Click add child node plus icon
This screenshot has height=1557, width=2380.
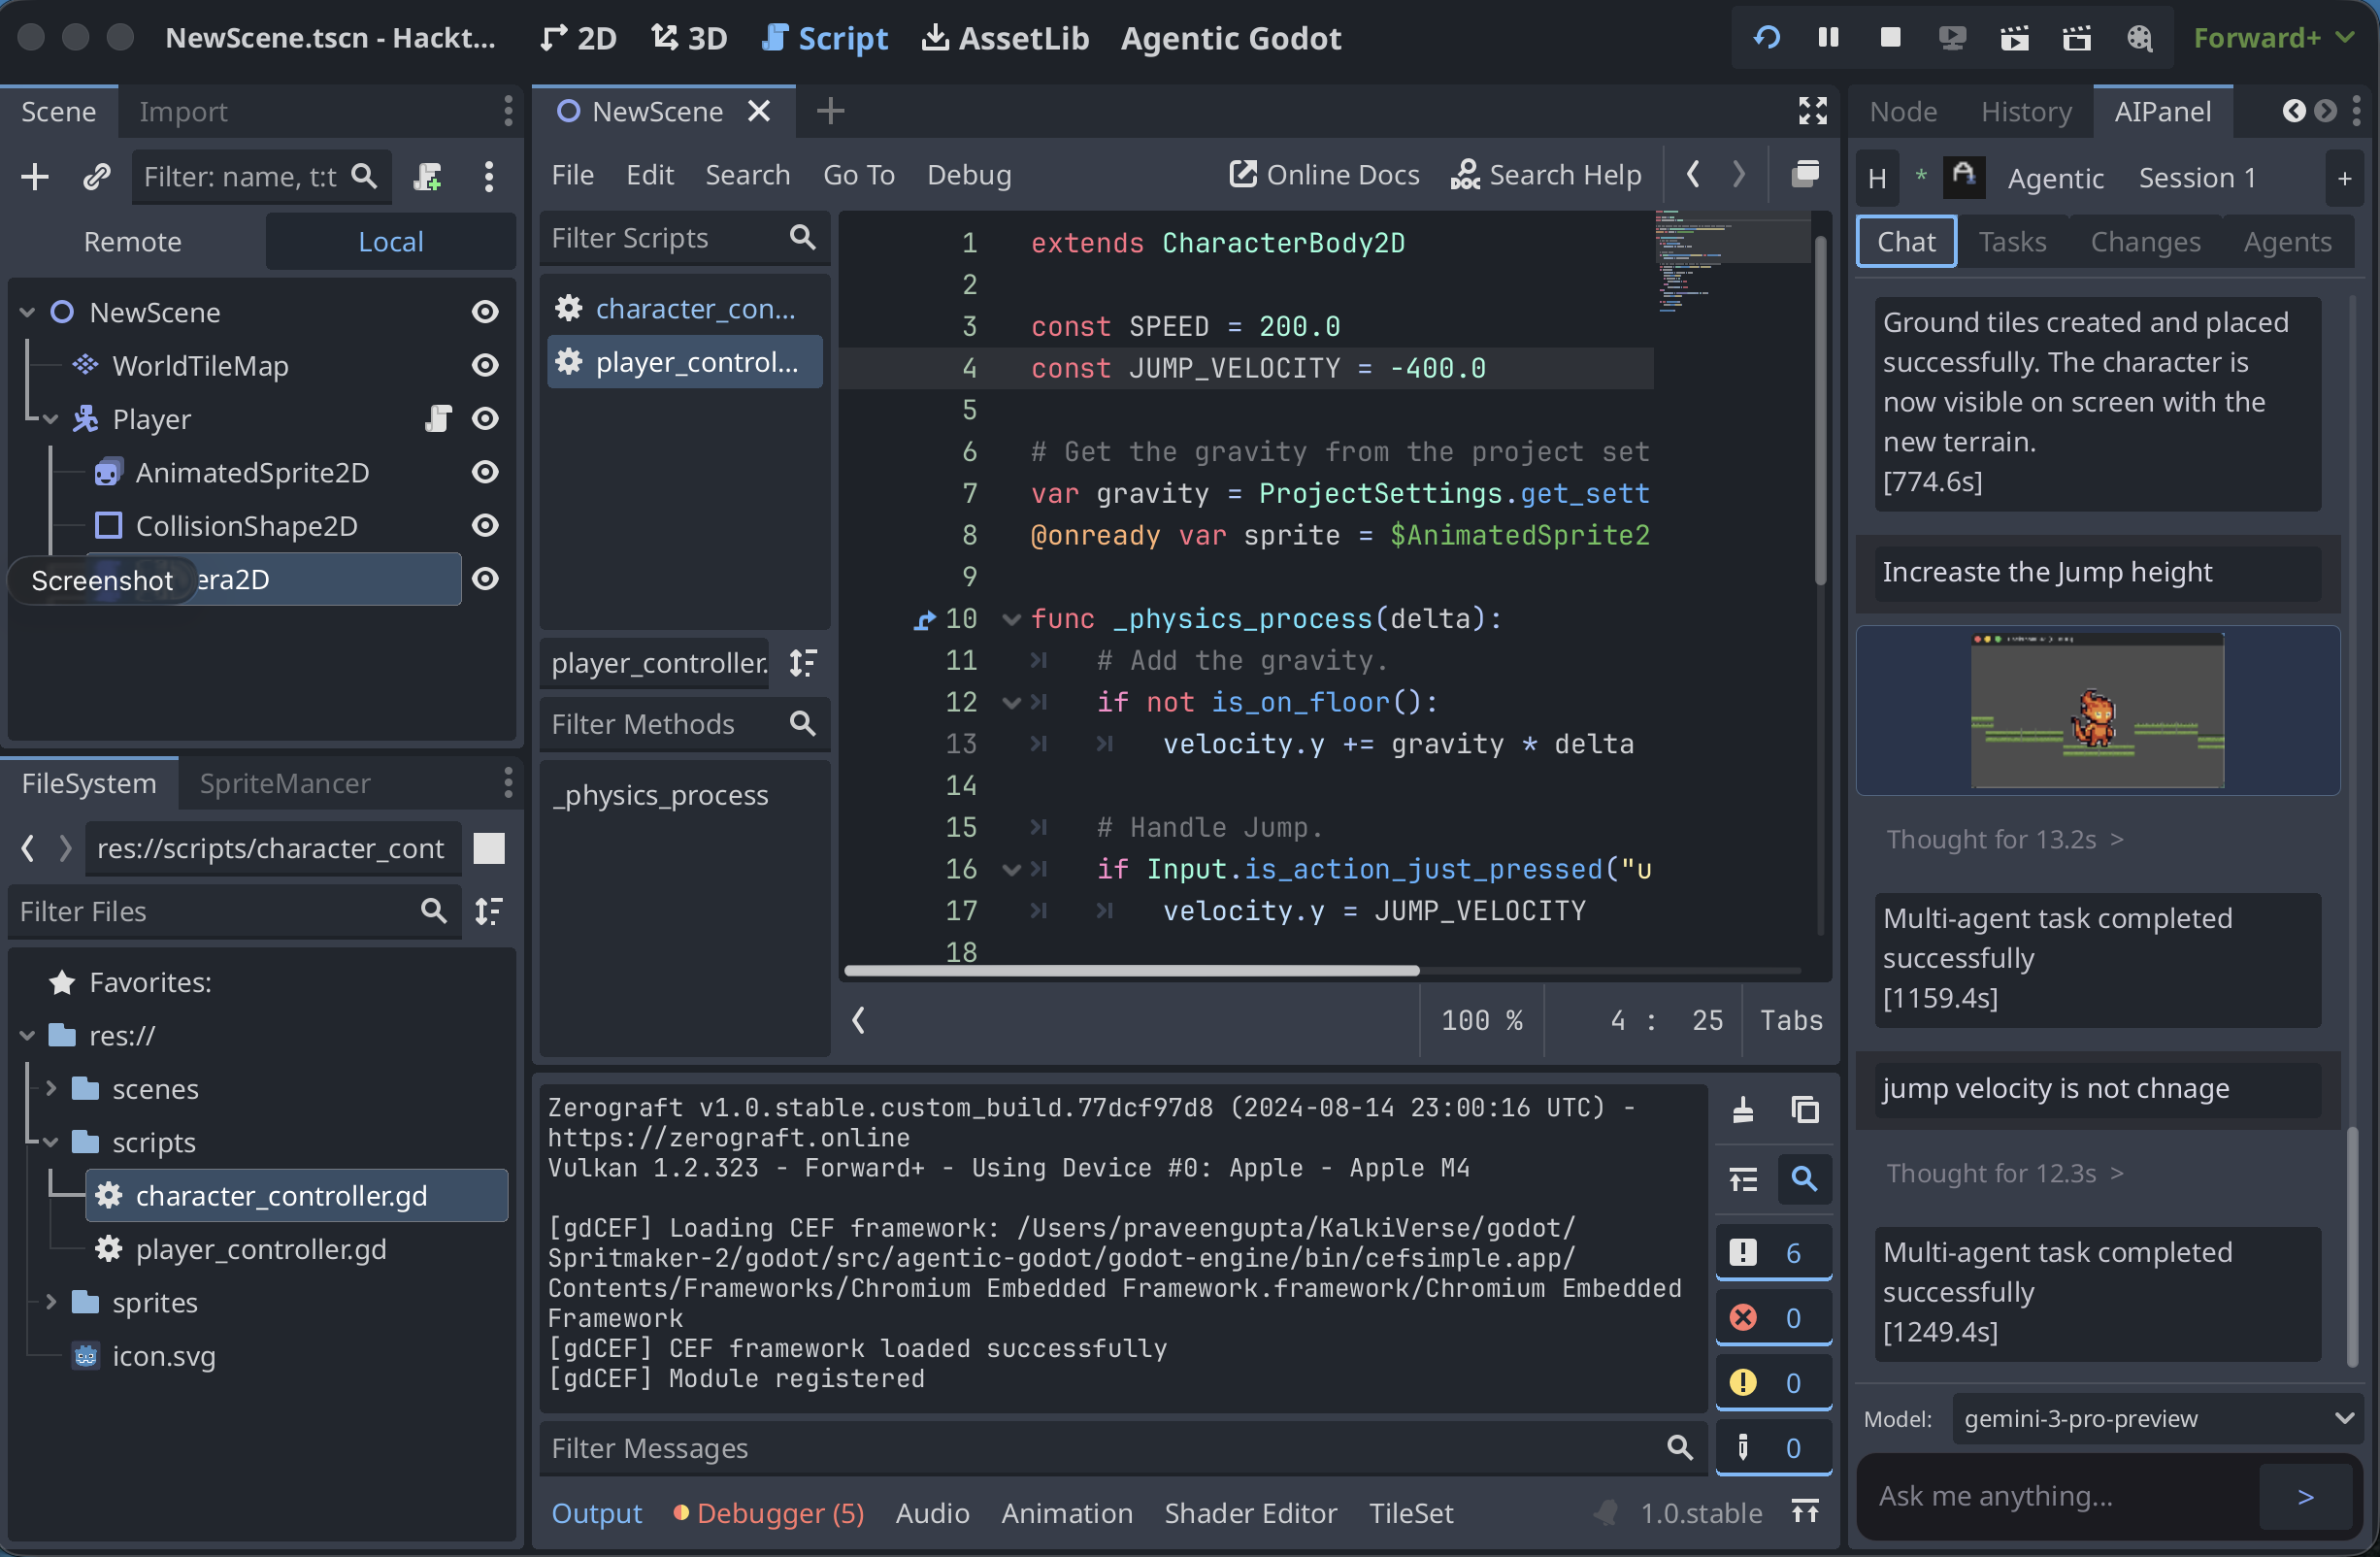click(35, 177)
